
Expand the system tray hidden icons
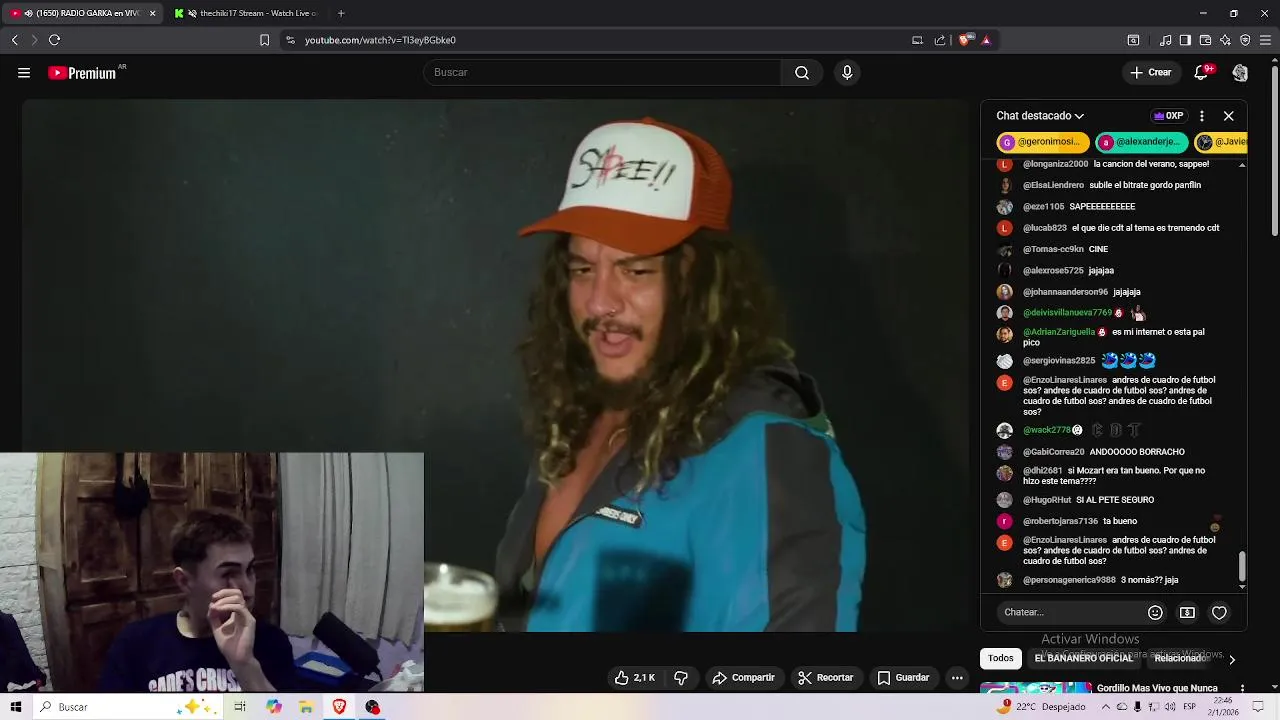click(x=1105, y=707)
